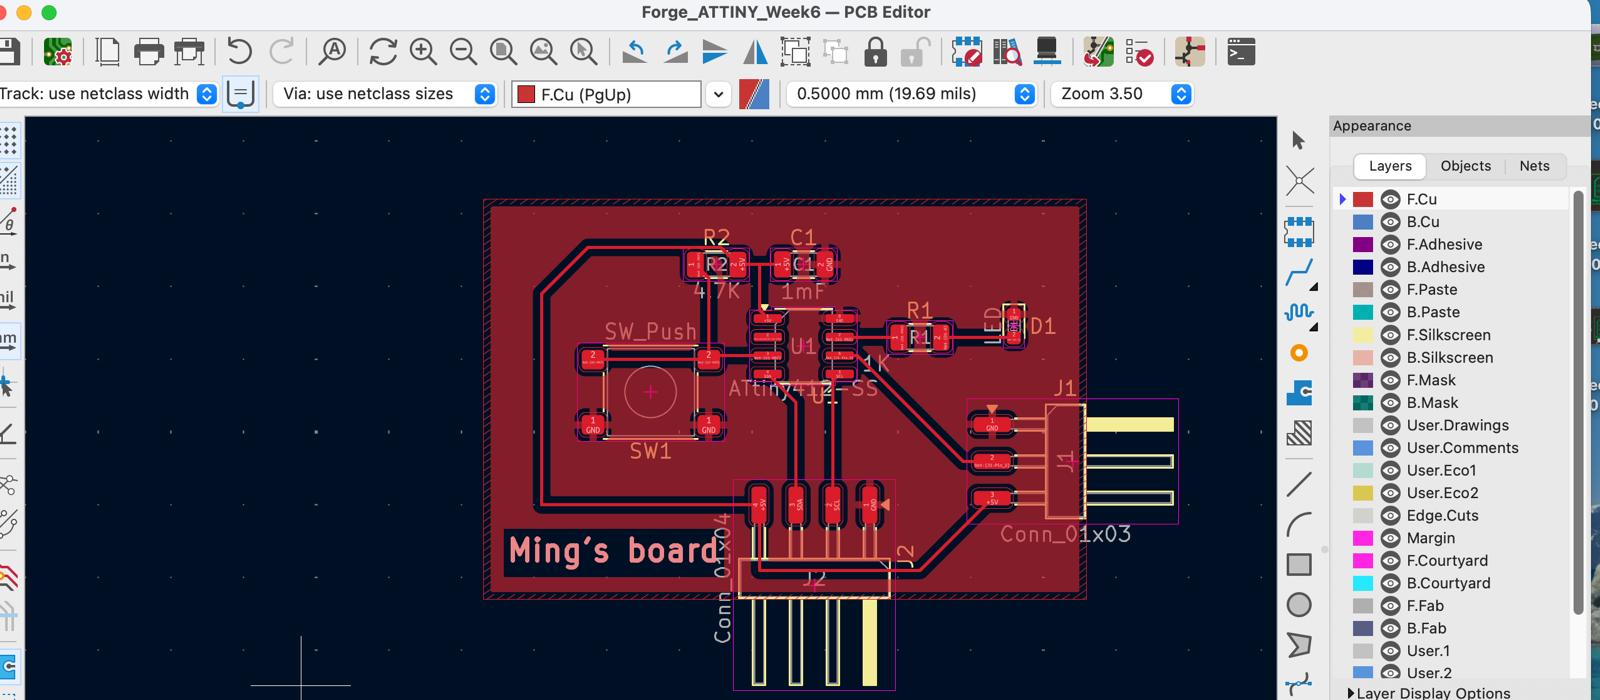Screen dimensions: 1600x700
Task: Toggle visibility of F.Silkscreen layer
Action: click(1390, 335)
